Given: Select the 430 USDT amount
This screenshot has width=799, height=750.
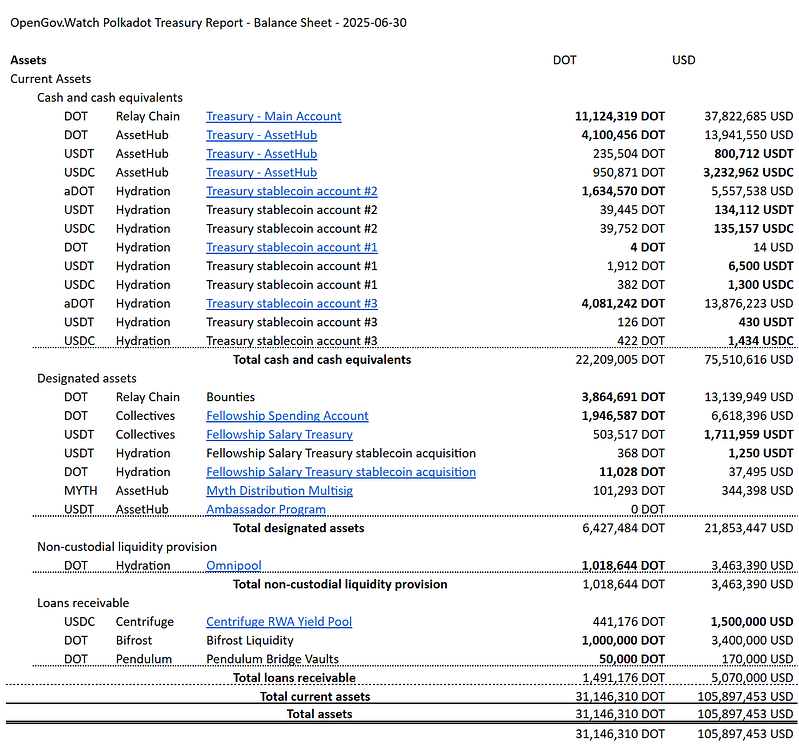Looking at the screenshot, I should (766, 322).
